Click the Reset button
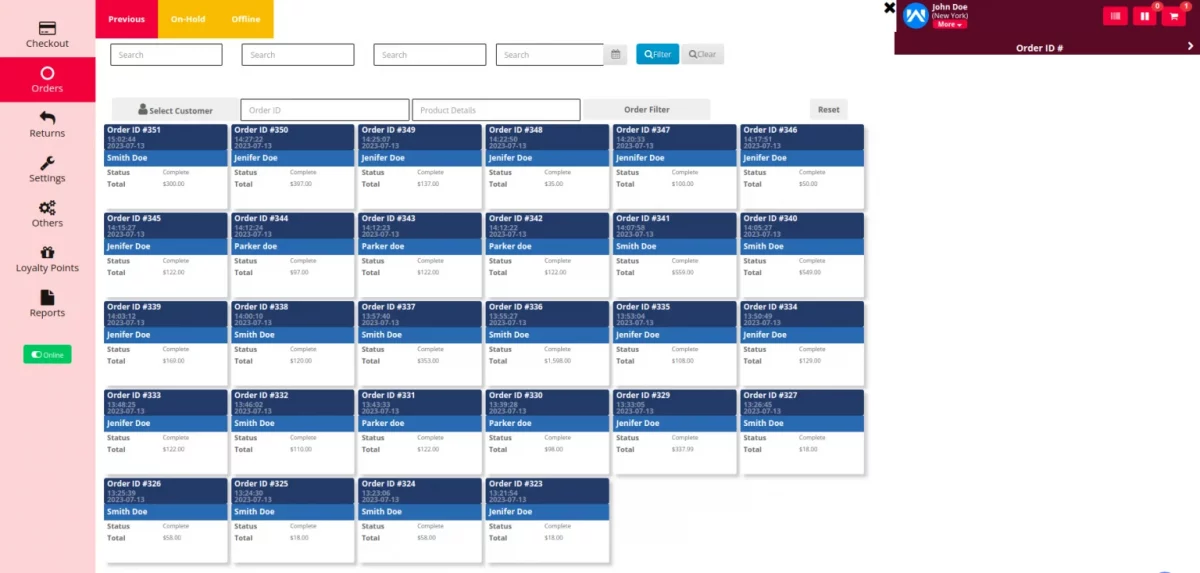 (829, 110)
